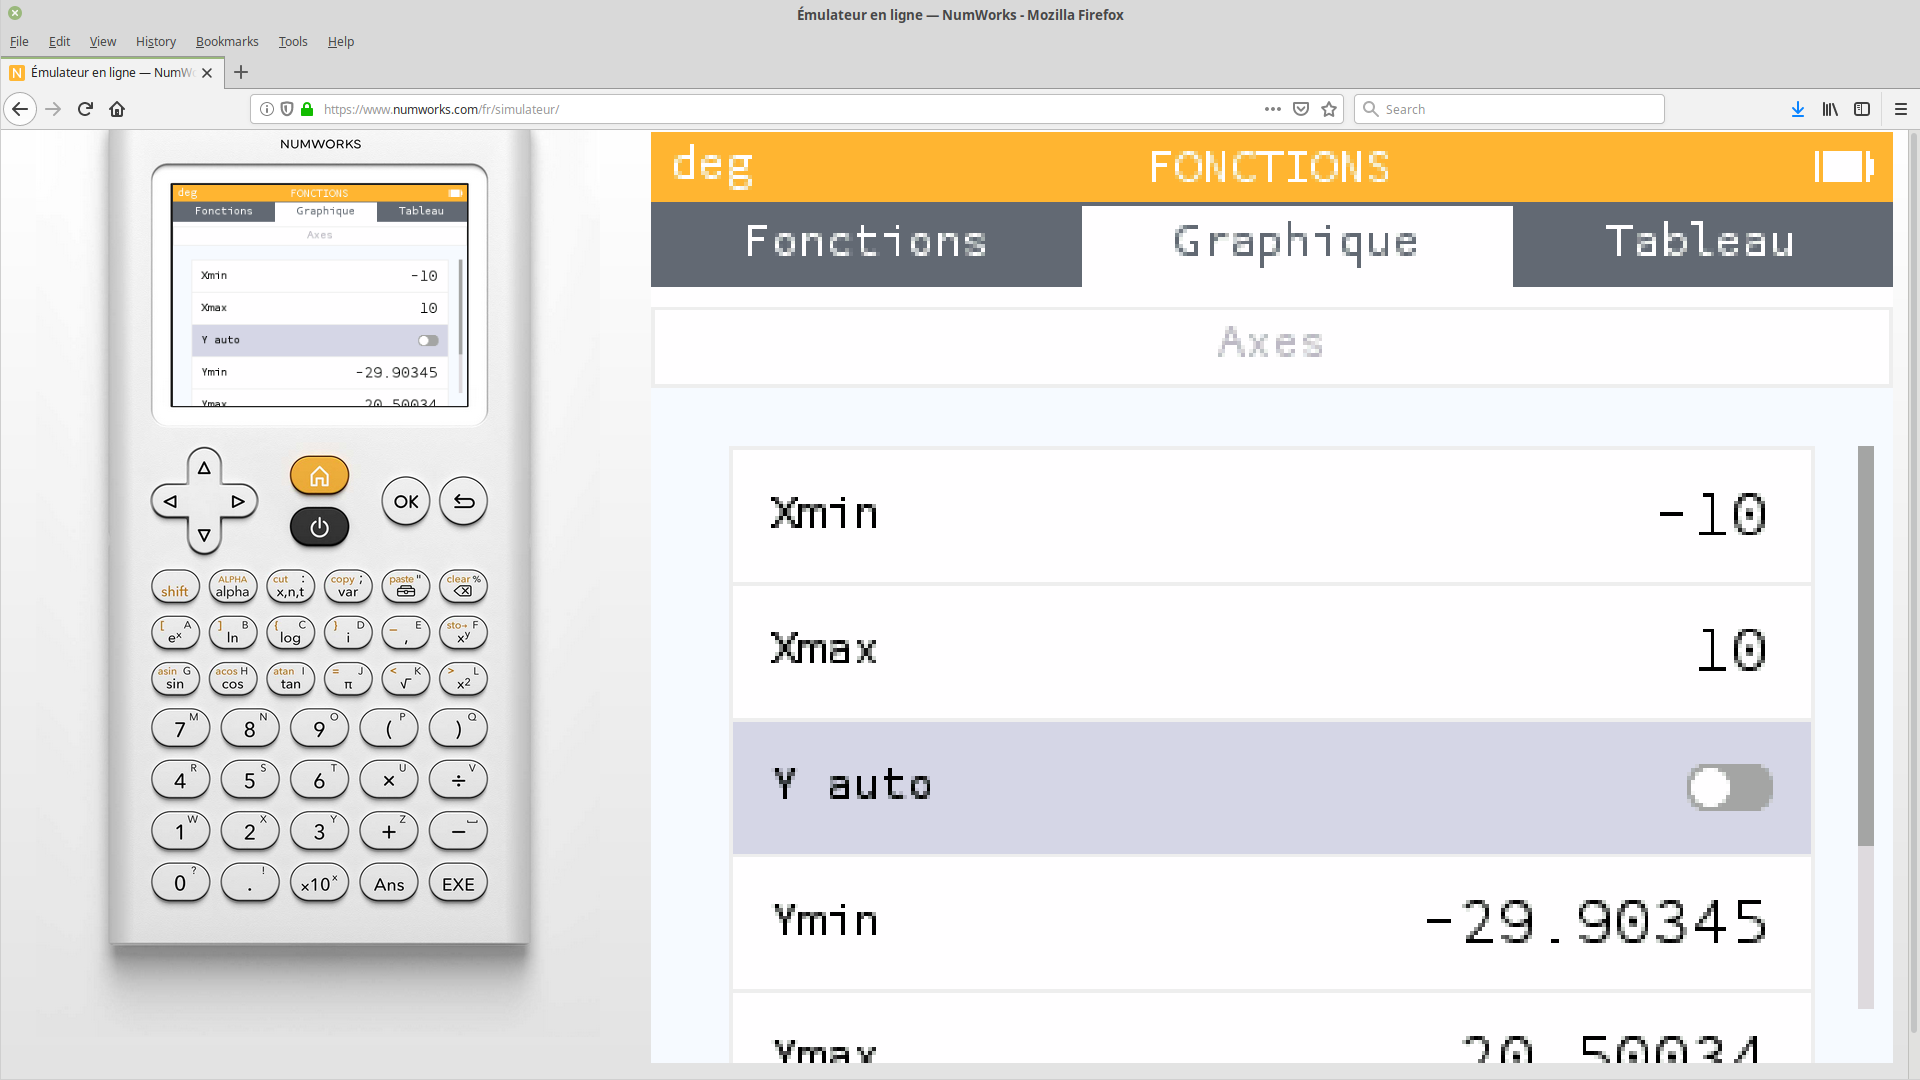1920x1080 pixels.
Task: Click the open parenthesis key
Action: click(x=389, y=729)
